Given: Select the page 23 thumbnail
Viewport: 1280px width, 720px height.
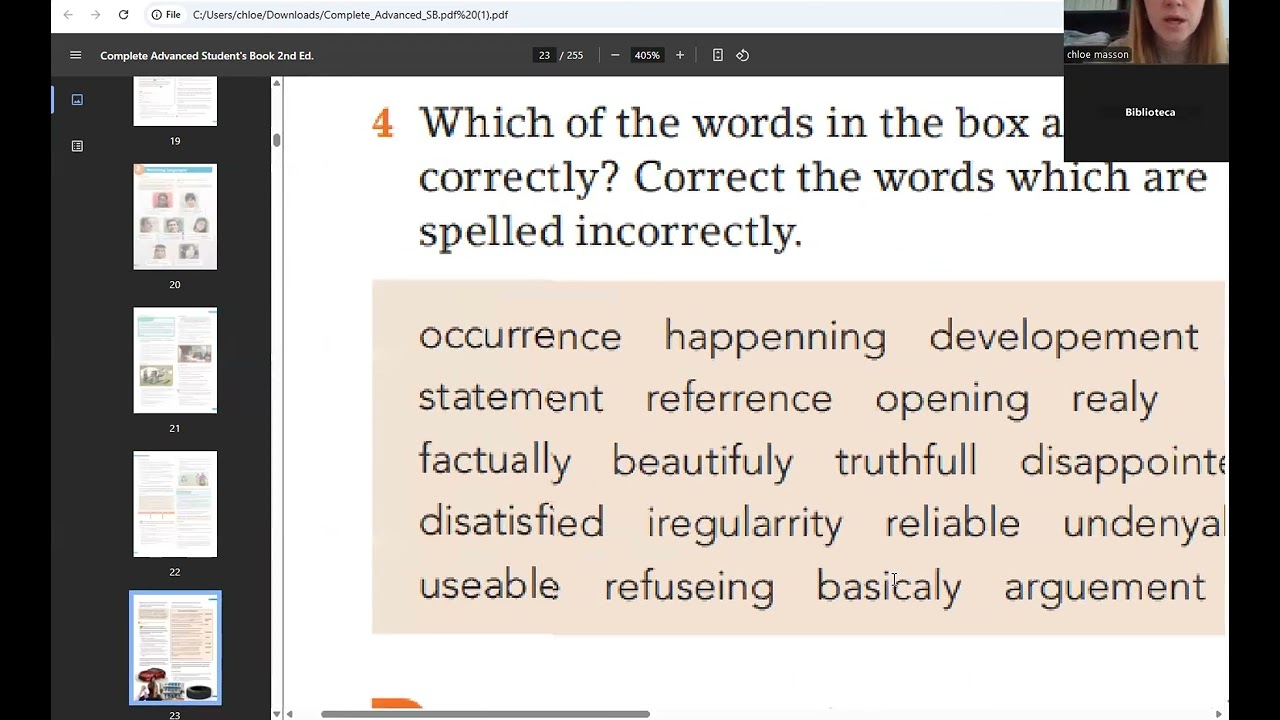Looking at the screenshot, I should click(x=175, y=648).
